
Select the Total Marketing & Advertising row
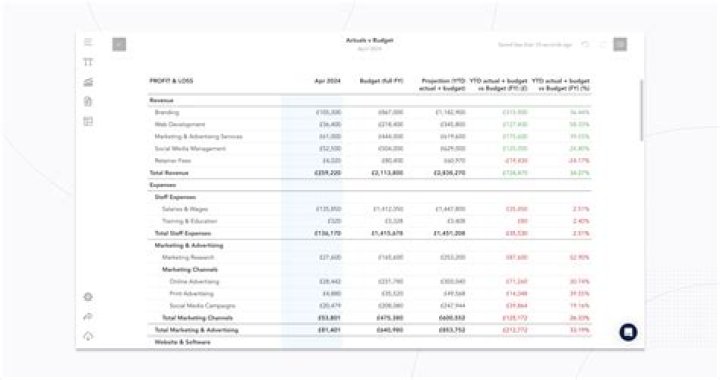click(x=370, y=330)
